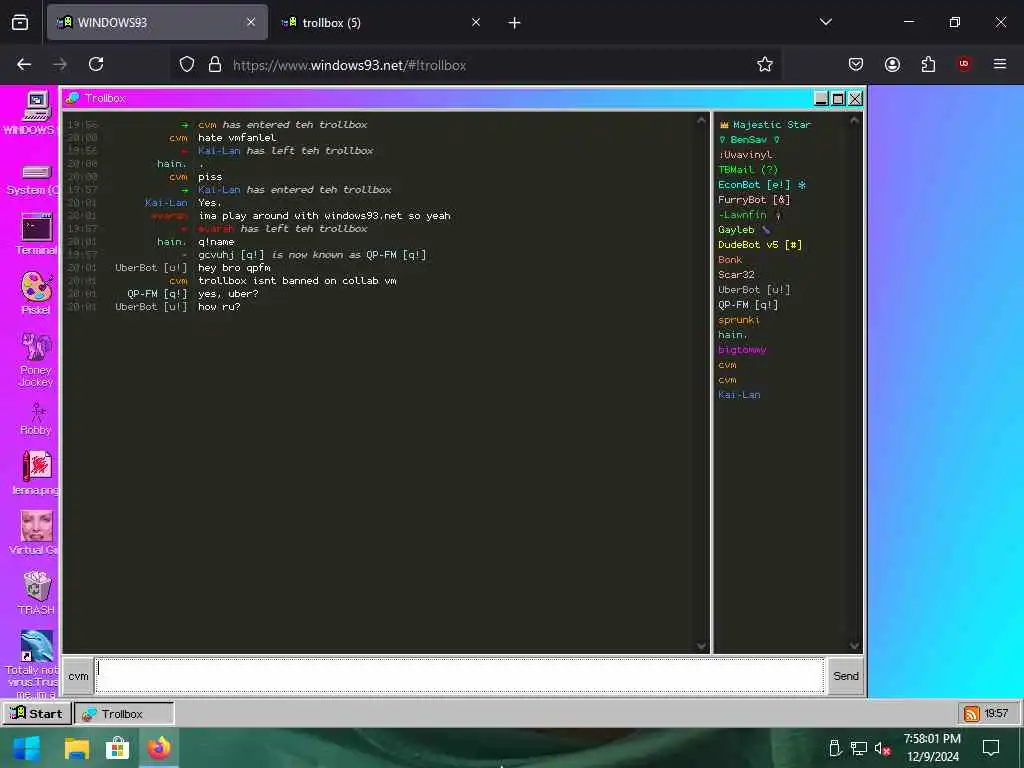Viewport: 1024px width, 768px height.
Task: Focus the trollbox message input field
Action: pyautogui.click(x=460, y=676)
